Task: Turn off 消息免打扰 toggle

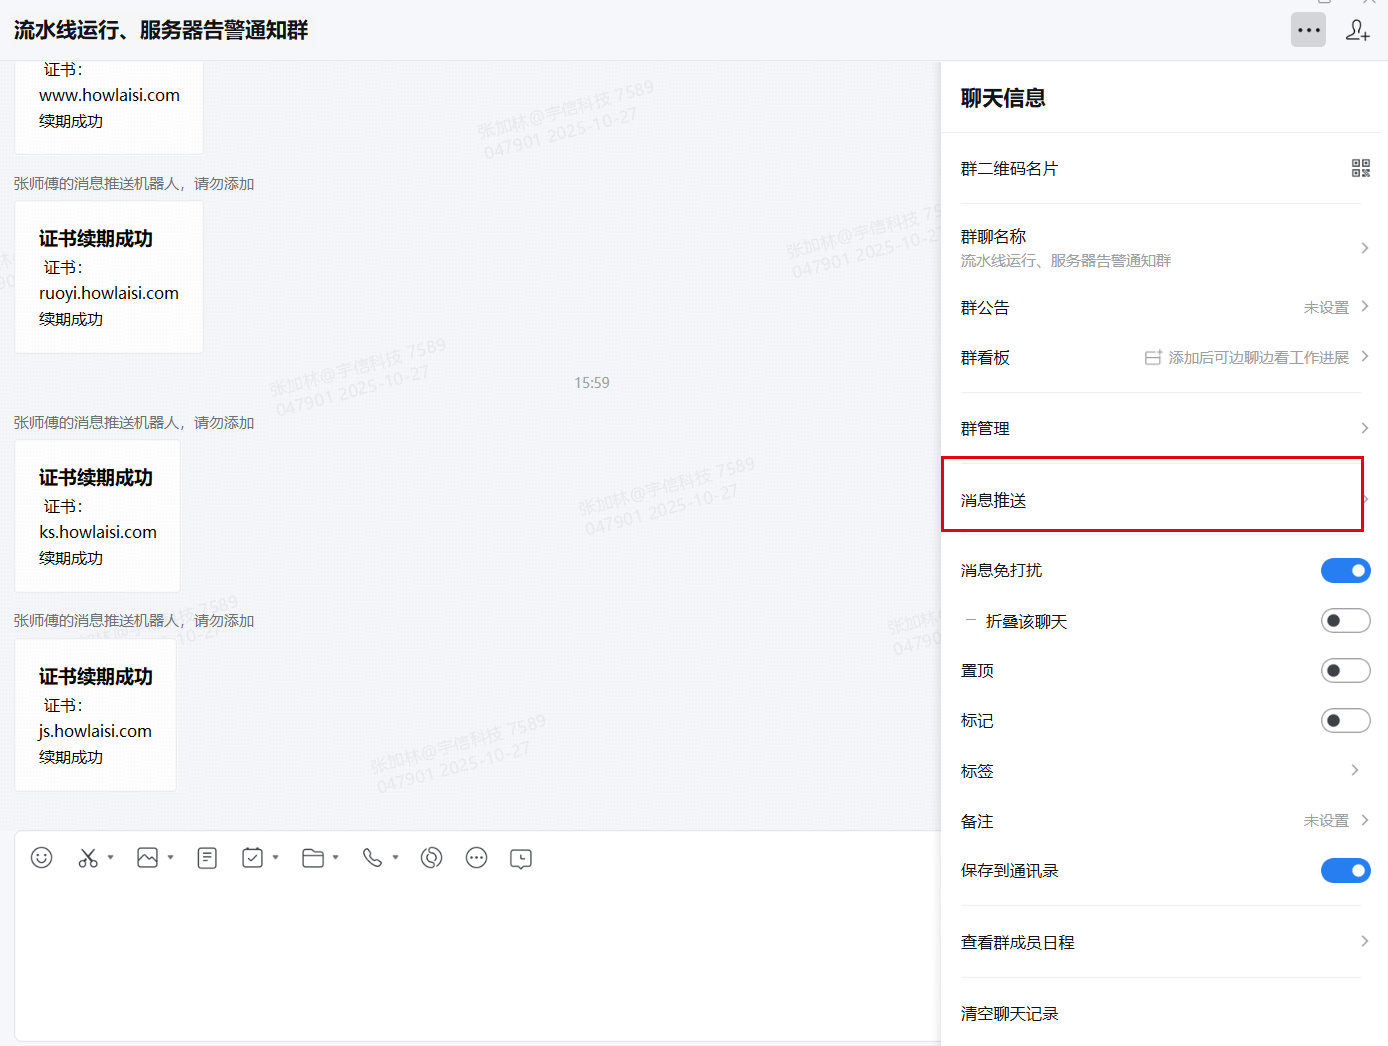Action: (1345, 570)
